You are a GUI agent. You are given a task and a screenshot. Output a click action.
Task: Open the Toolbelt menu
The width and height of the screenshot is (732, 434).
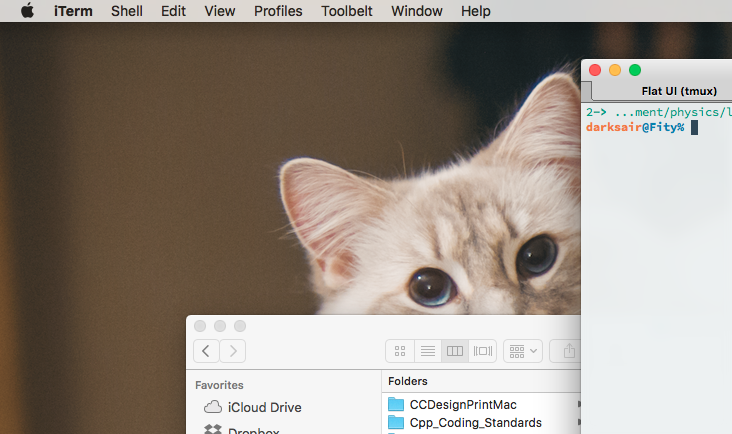[x=346, y=11]
